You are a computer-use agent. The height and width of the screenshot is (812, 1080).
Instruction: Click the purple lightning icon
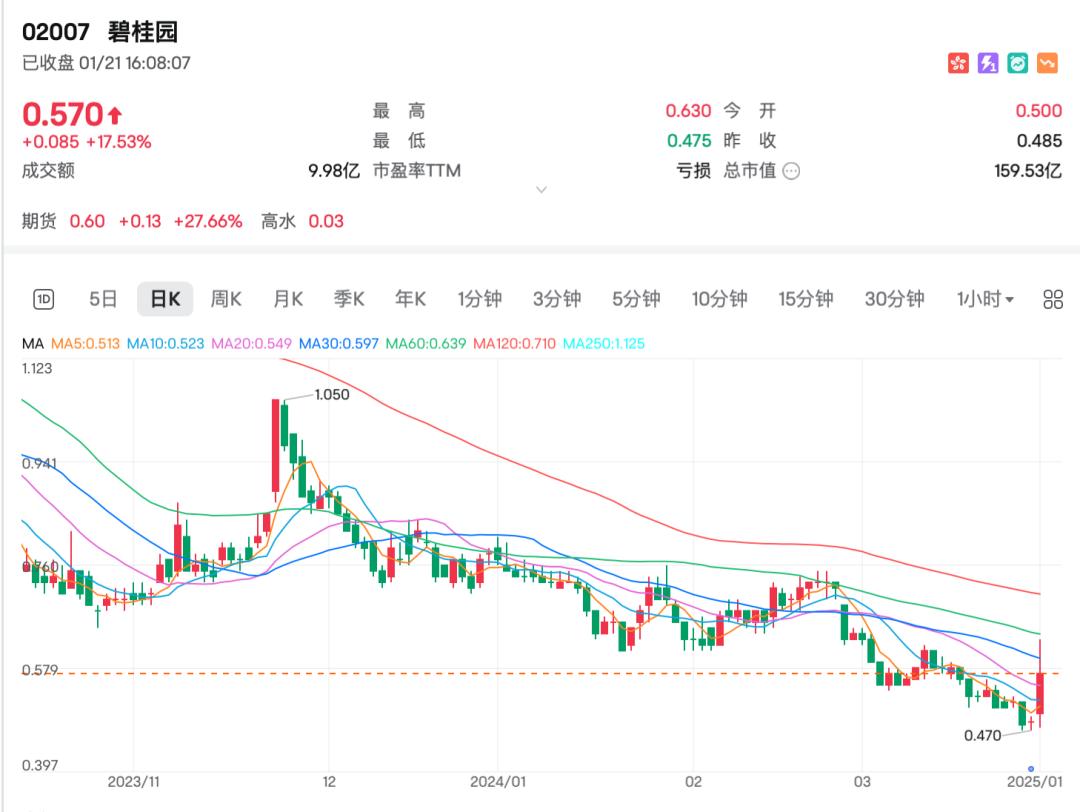[988, 63]
